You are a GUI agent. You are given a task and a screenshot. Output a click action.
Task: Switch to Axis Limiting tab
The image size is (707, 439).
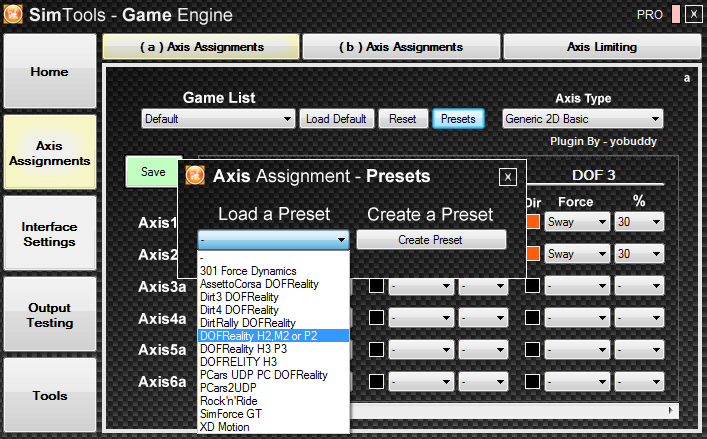(602, 46)
